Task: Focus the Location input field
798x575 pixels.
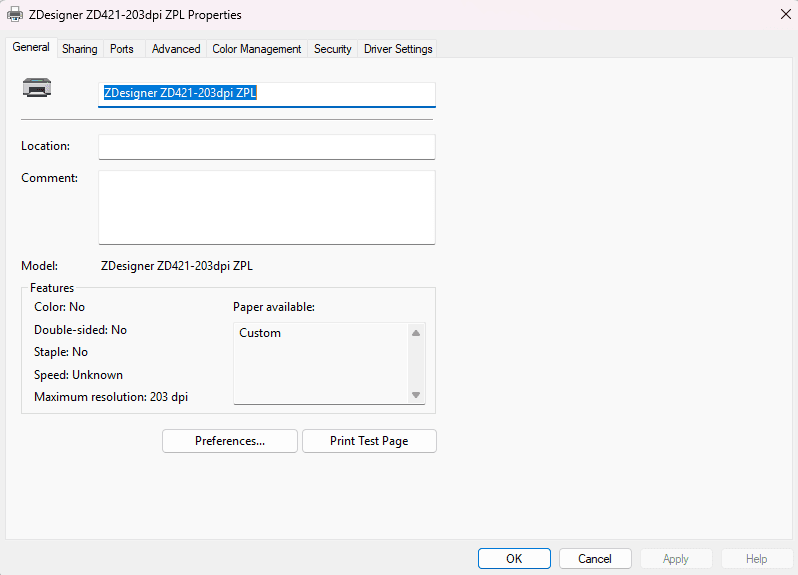Action: [266, 147]
